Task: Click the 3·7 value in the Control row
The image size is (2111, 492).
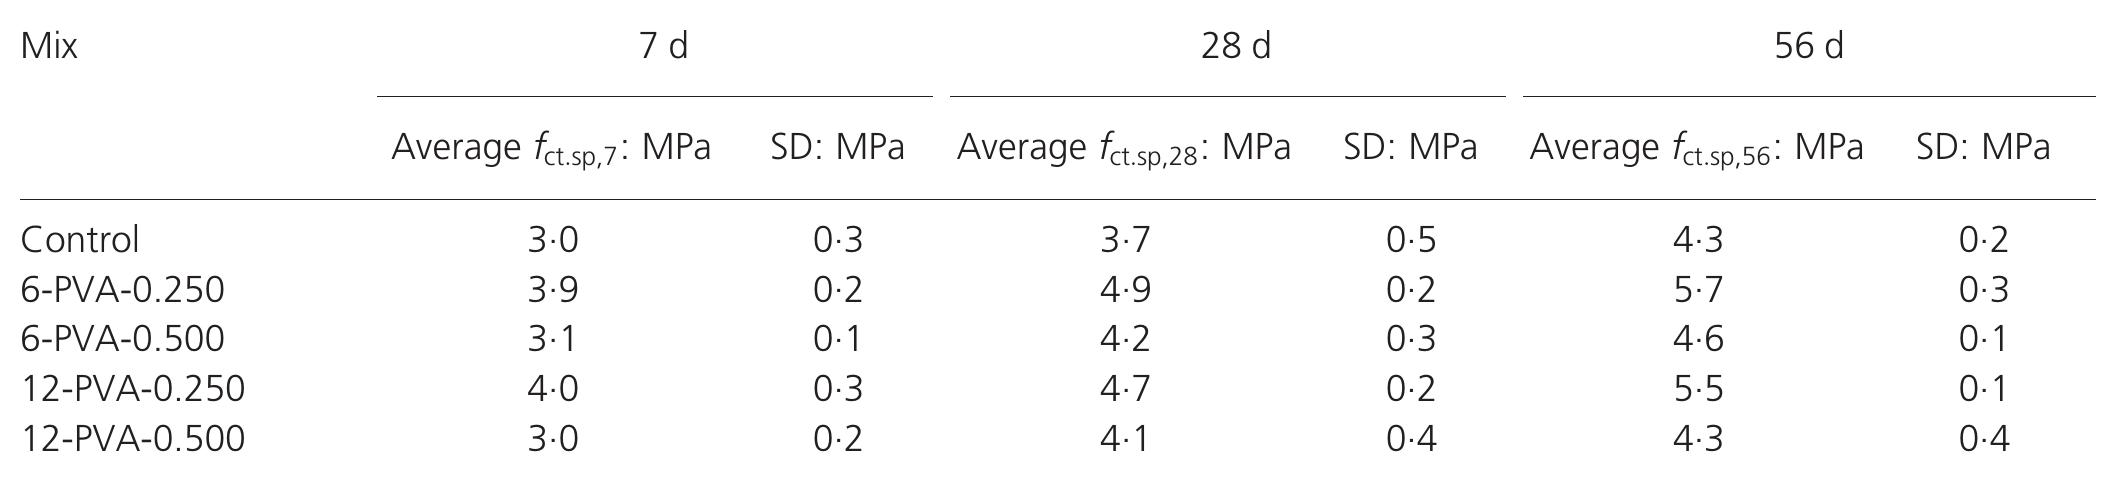Action: point(1125,240)
